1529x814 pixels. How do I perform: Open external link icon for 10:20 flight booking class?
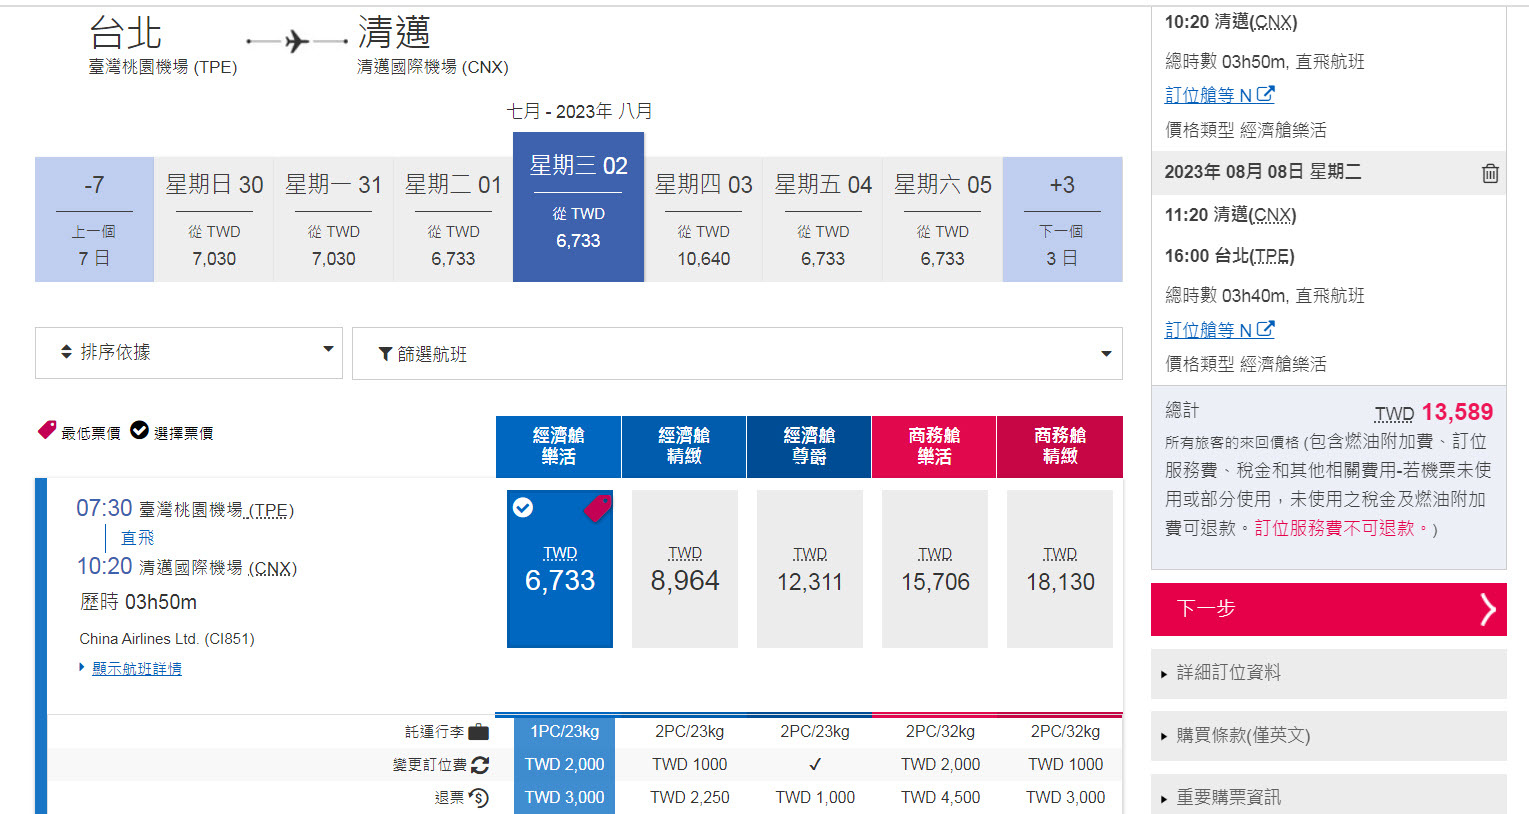(1265, 94)
